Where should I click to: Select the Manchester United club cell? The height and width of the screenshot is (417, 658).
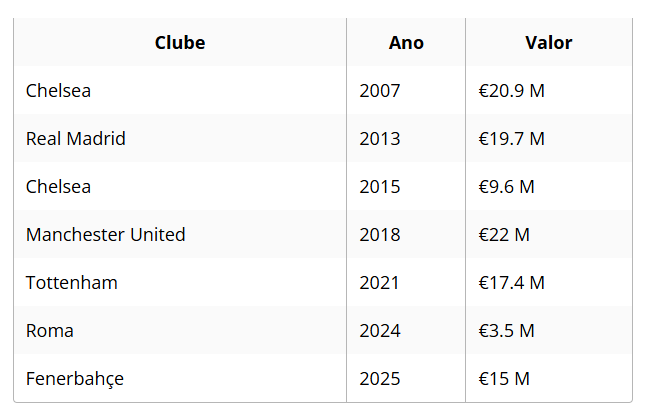click(x=106, y=235)
